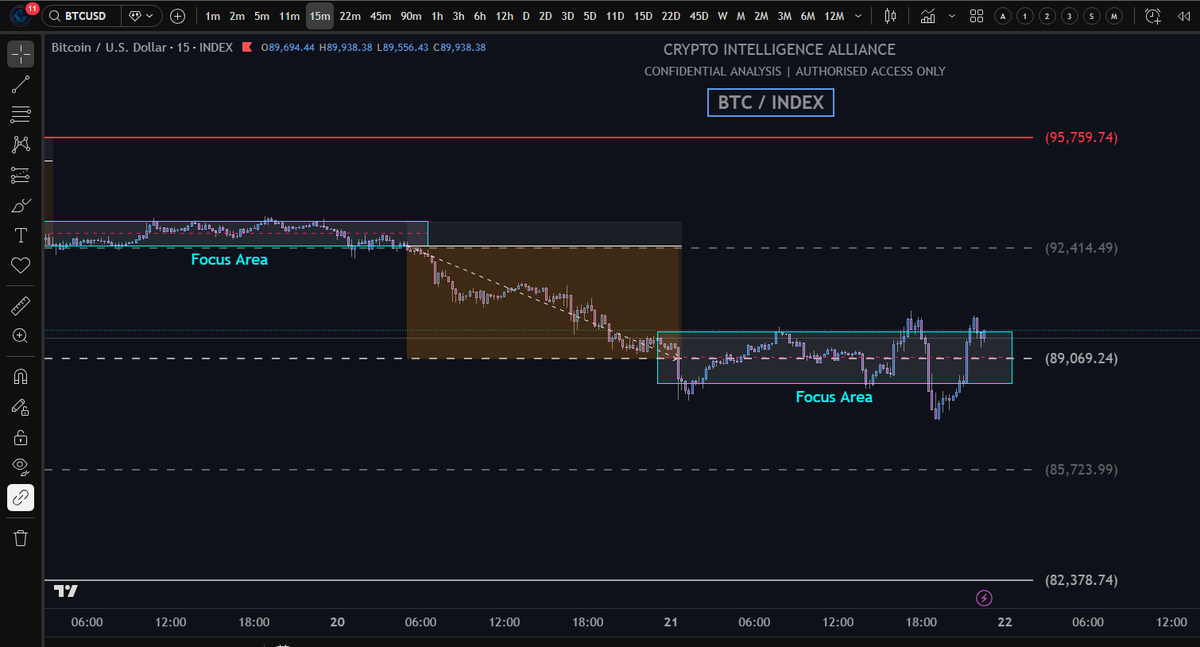Switch to the 3D timeframe

[x=567, y=16]
